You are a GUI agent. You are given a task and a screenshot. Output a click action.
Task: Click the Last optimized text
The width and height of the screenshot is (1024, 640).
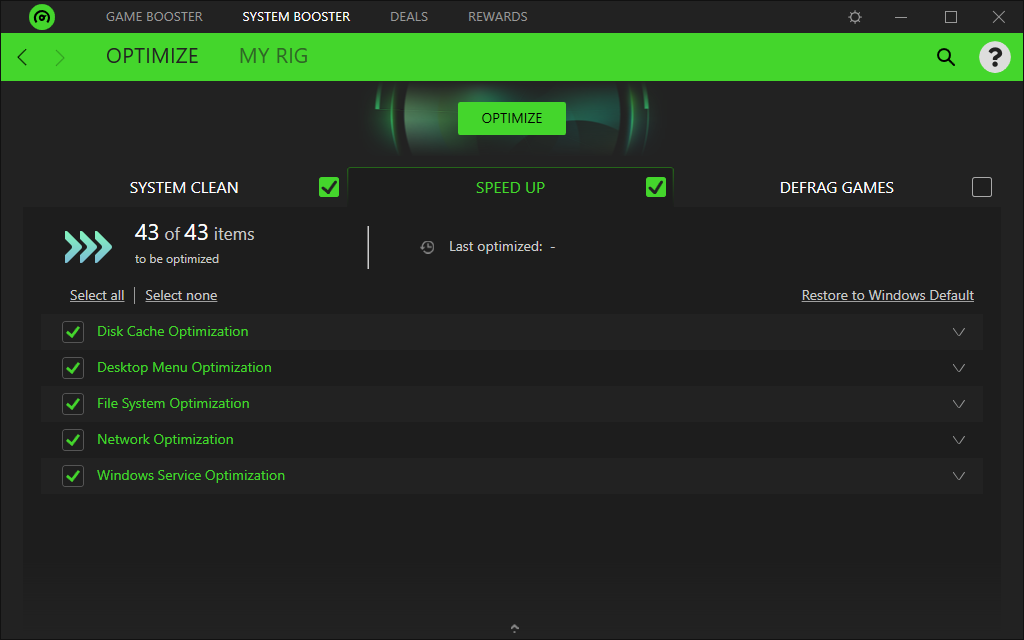[x=502, y=246]
